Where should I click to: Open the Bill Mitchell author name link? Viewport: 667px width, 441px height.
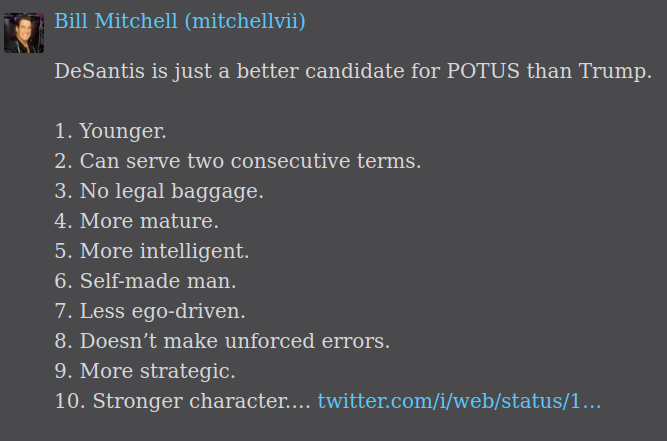click(117, 22)
